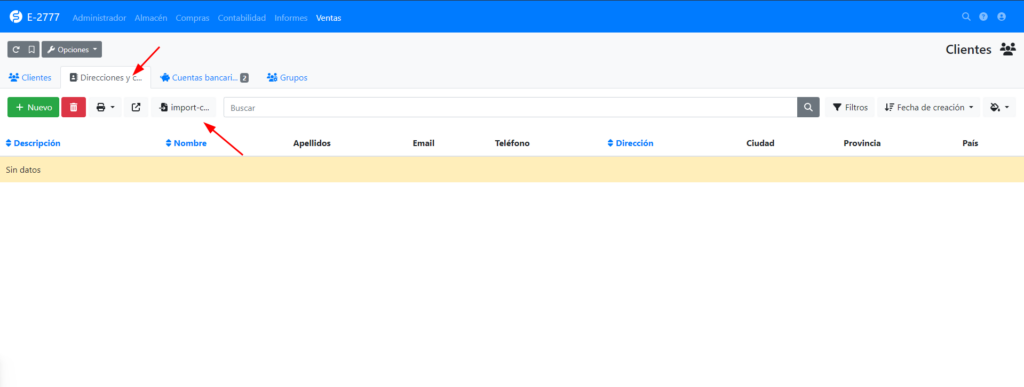Screen dimensions: 1024x387
Task: Run search with magnifier button
Action: (808, 107)
